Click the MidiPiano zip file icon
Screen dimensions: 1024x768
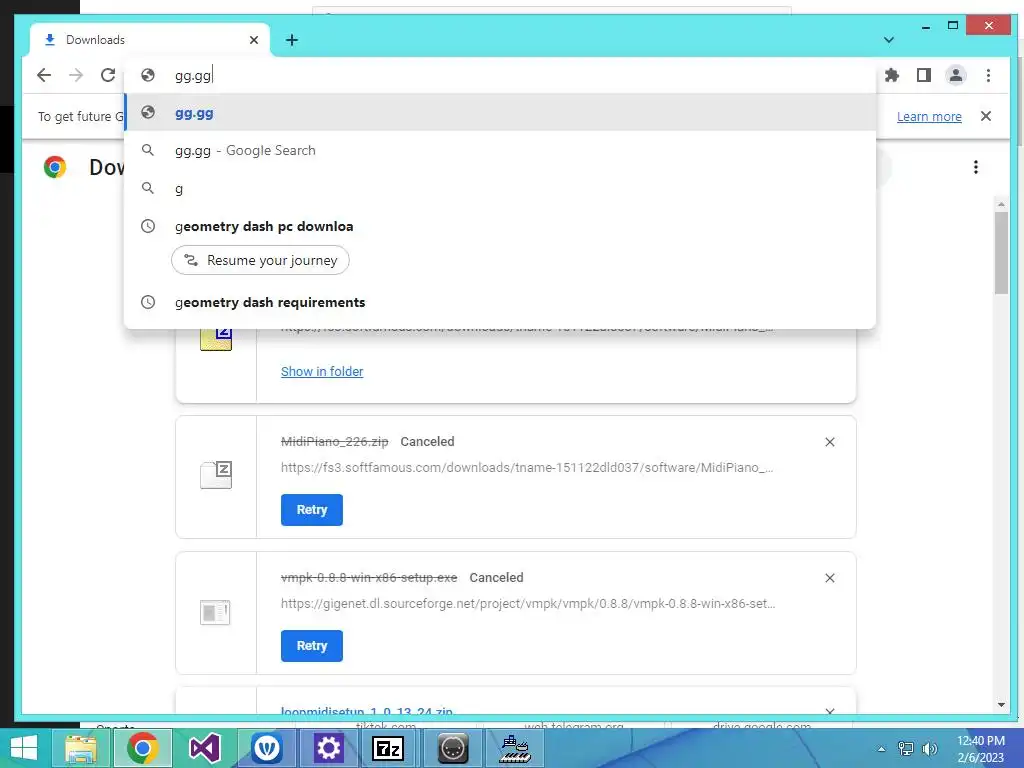point(216,475)
